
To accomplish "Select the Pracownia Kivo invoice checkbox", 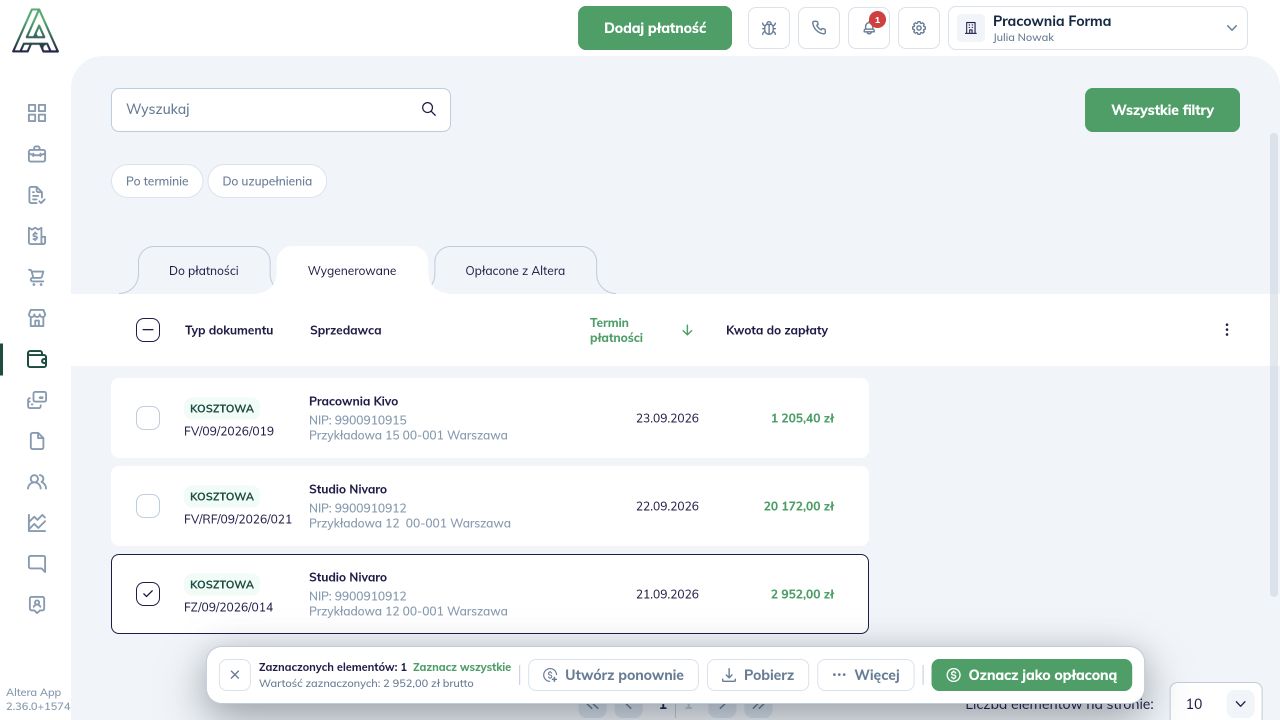I will coord(148,418).
